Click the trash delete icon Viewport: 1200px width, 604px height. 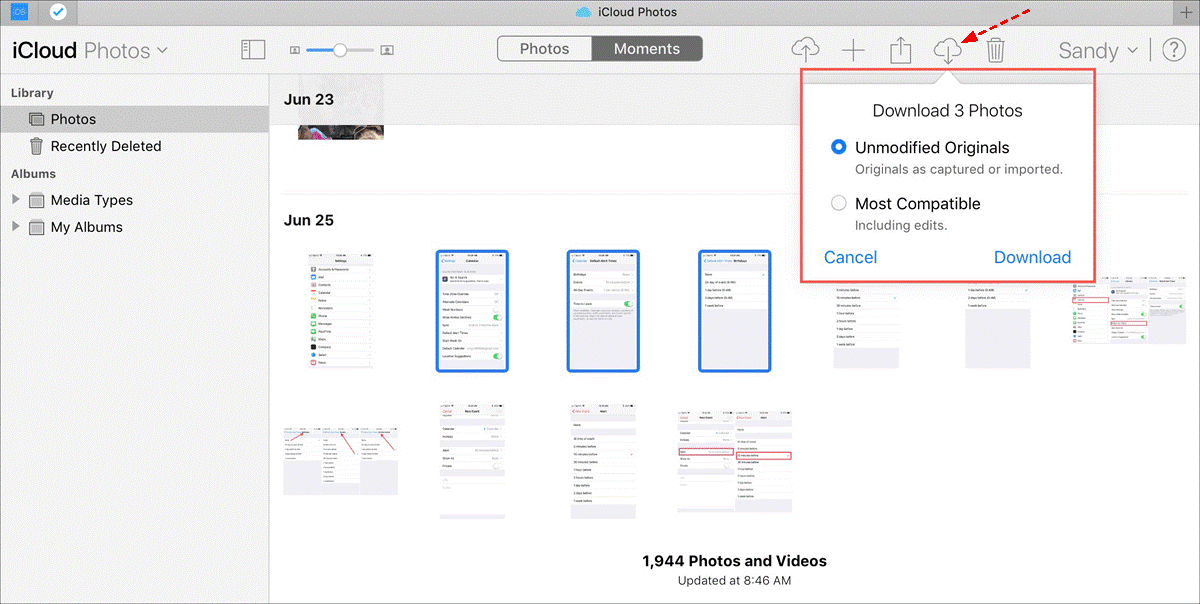[x=995, y=50]
